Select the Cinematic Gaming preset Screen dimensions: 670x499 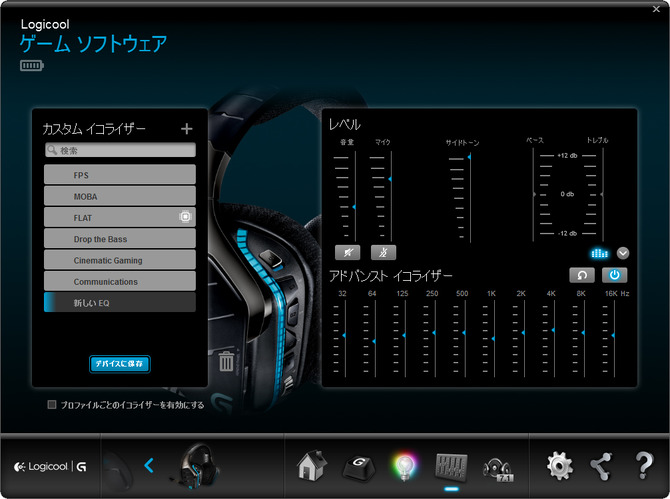tap(120, 260)
